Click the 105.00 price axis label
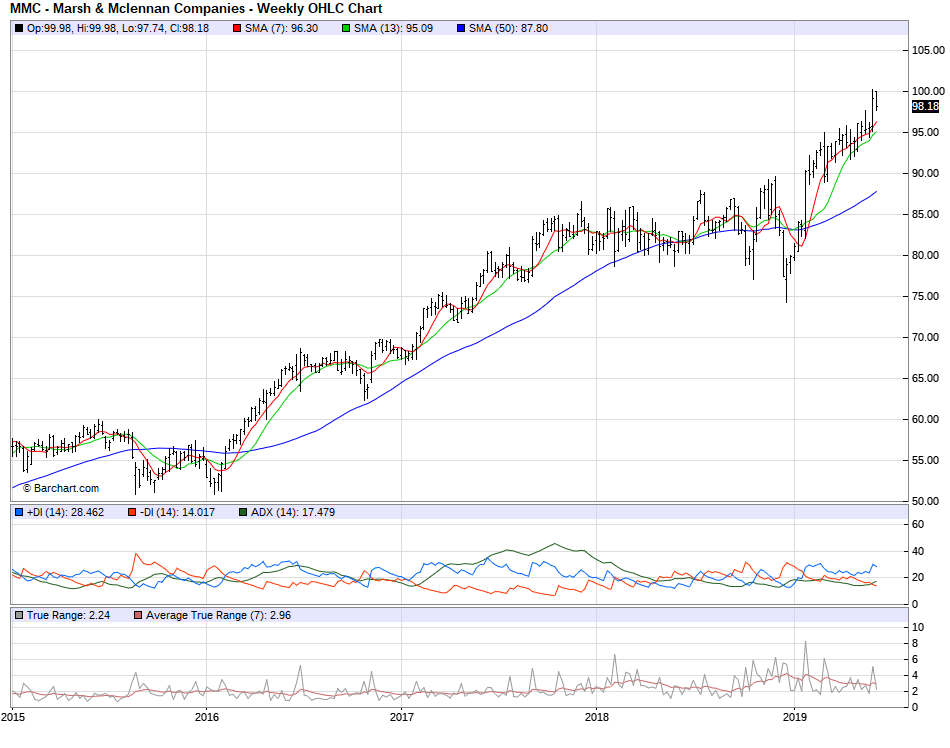The width and height of the screenshot is (950, 748). point(928,50)
